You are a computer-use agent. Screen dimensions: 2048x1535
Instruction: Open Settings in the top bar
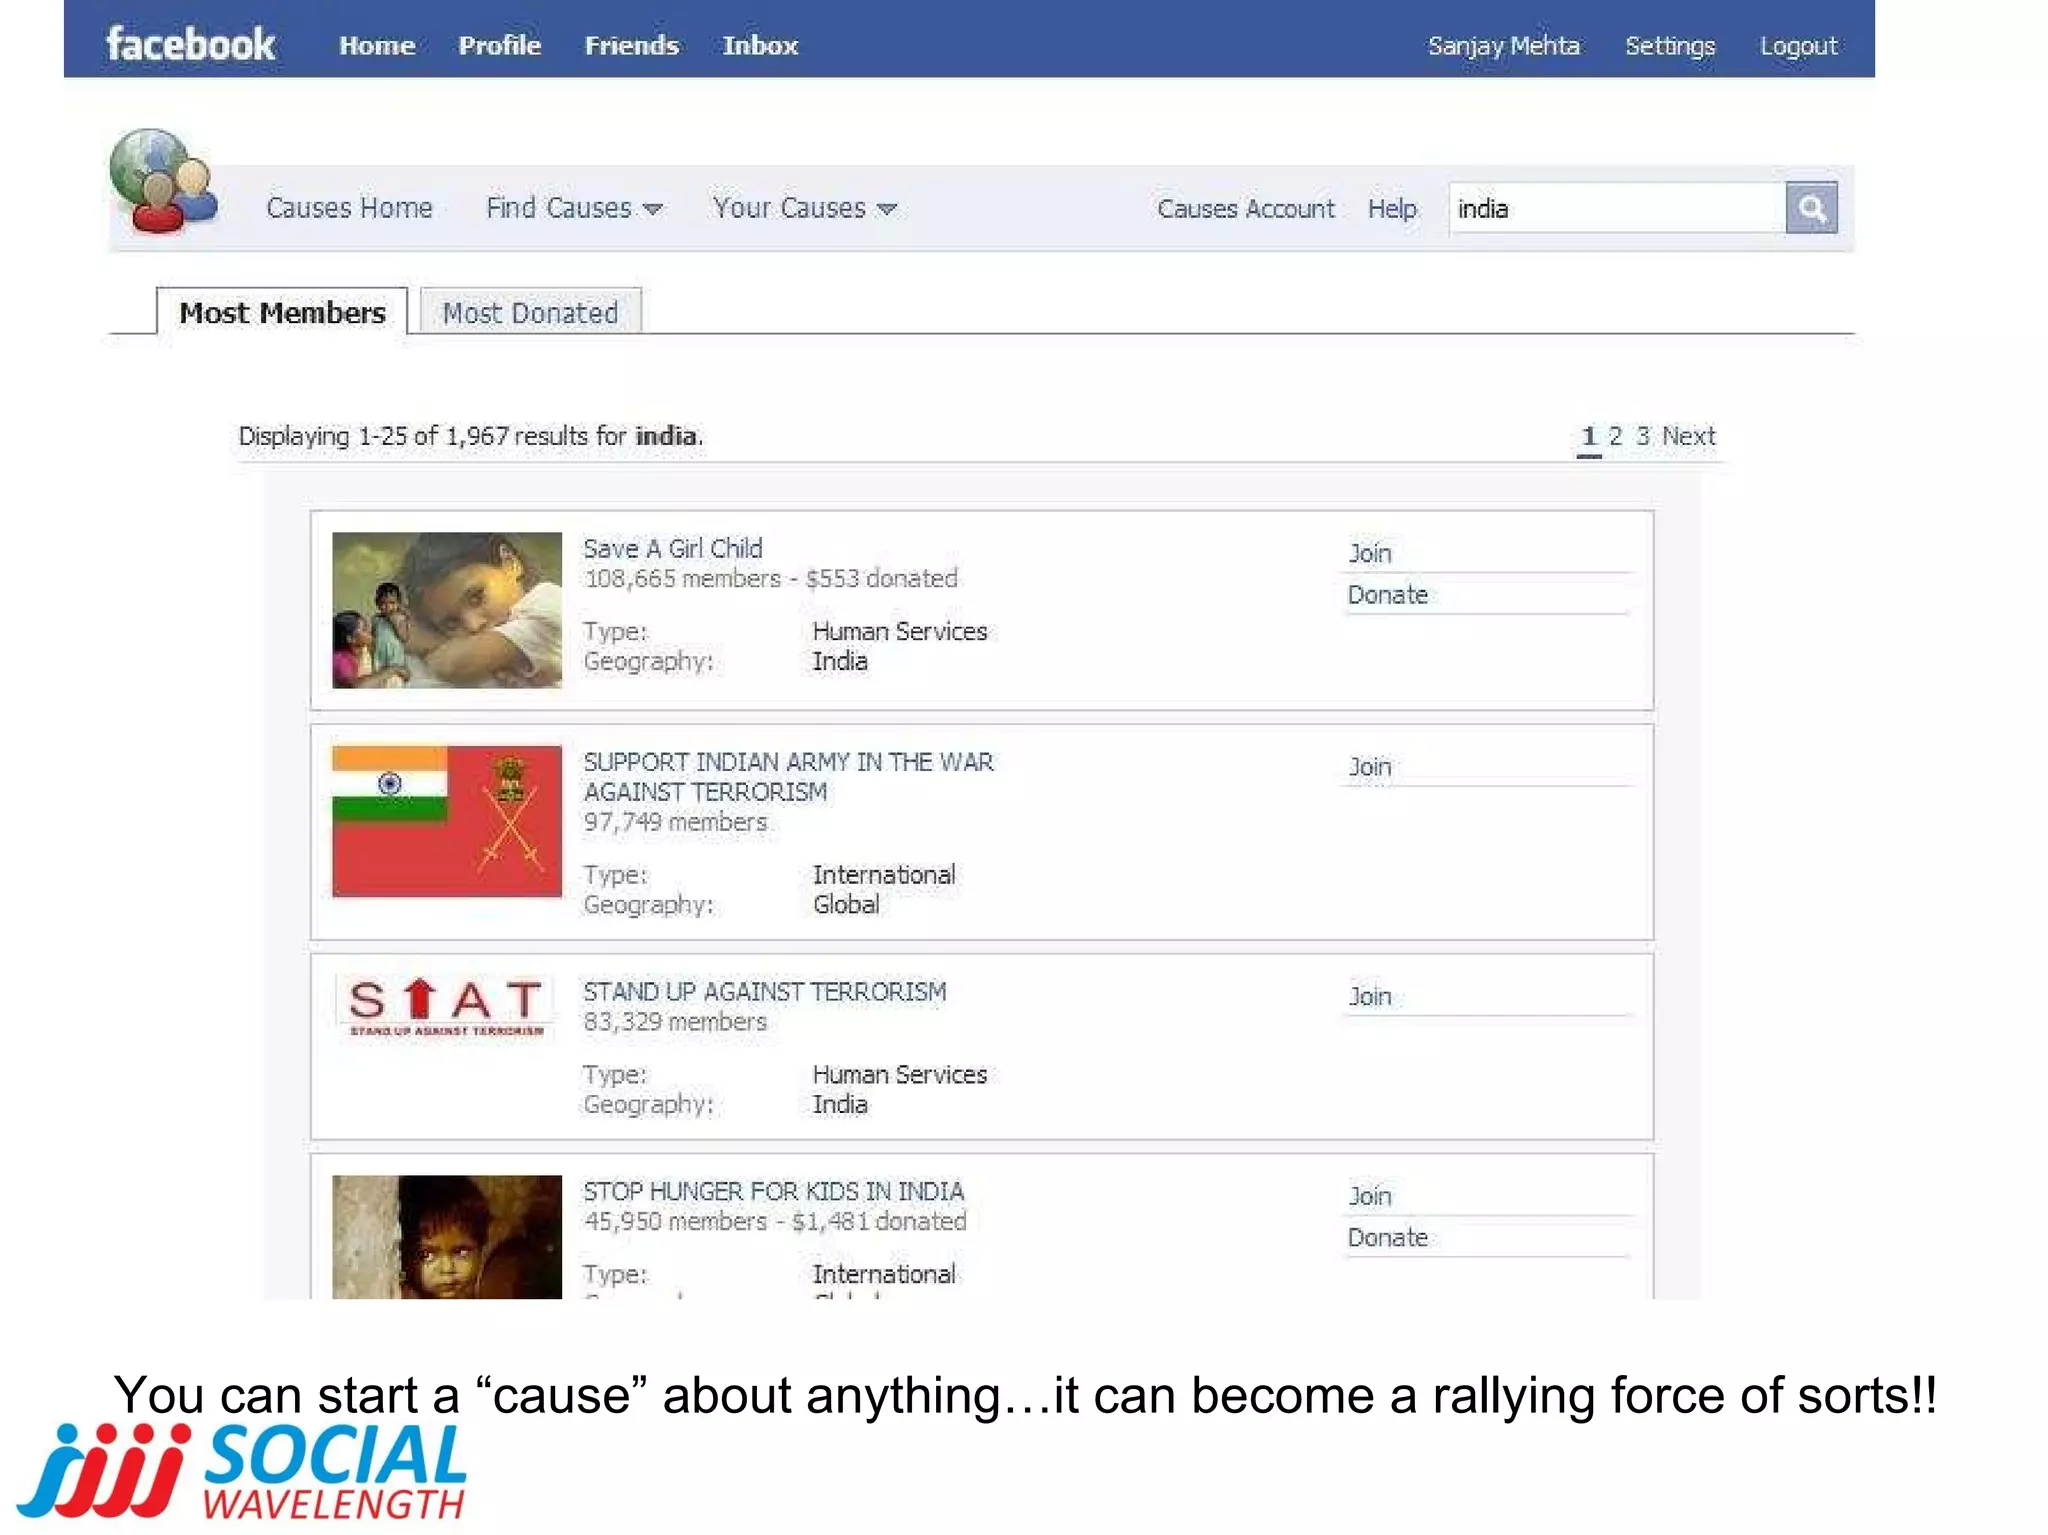coord(1670,46)
